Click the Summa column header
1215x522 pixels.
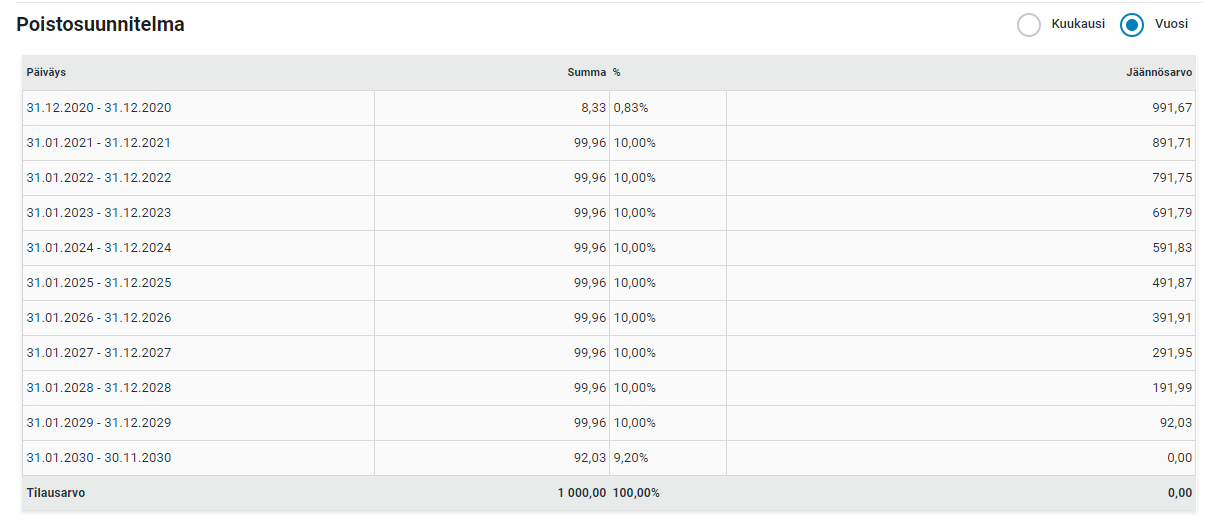point(586,73)
